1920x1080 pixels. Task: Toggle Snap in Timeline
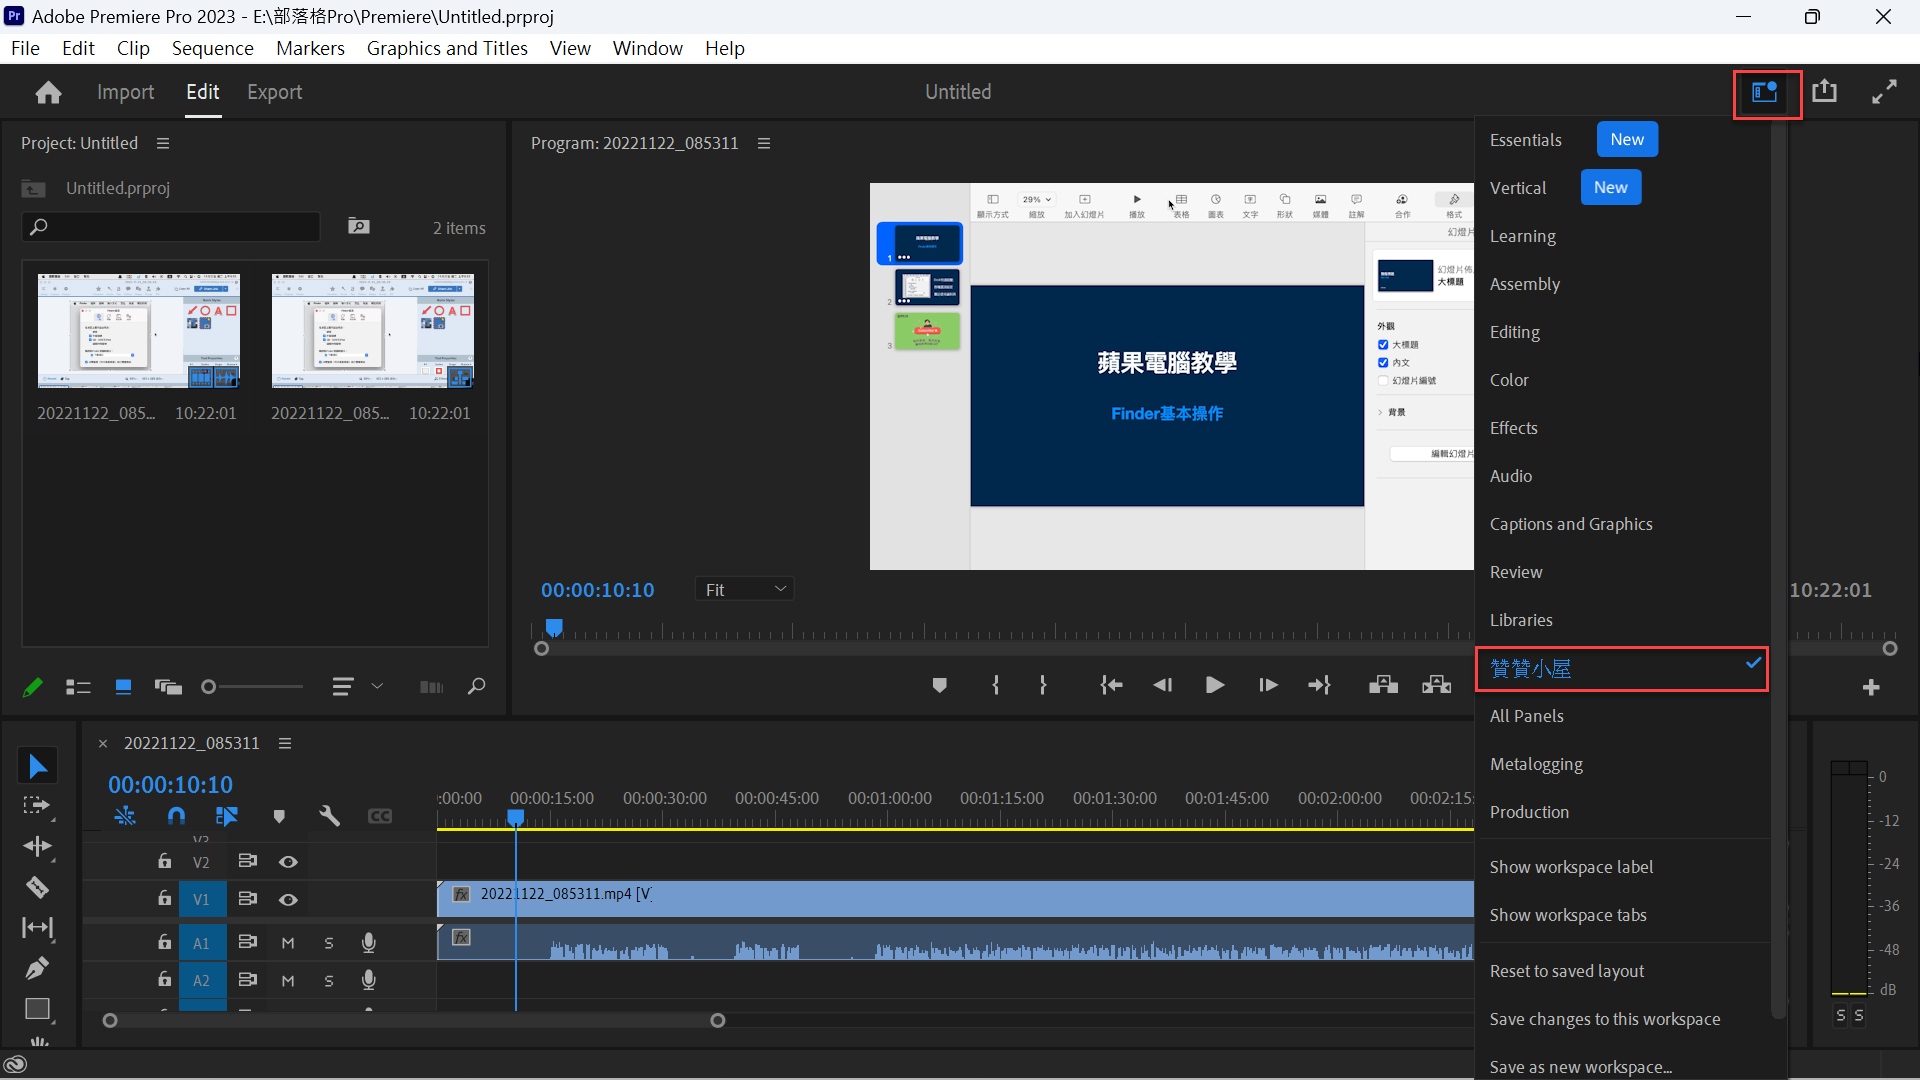coord(177,817)
